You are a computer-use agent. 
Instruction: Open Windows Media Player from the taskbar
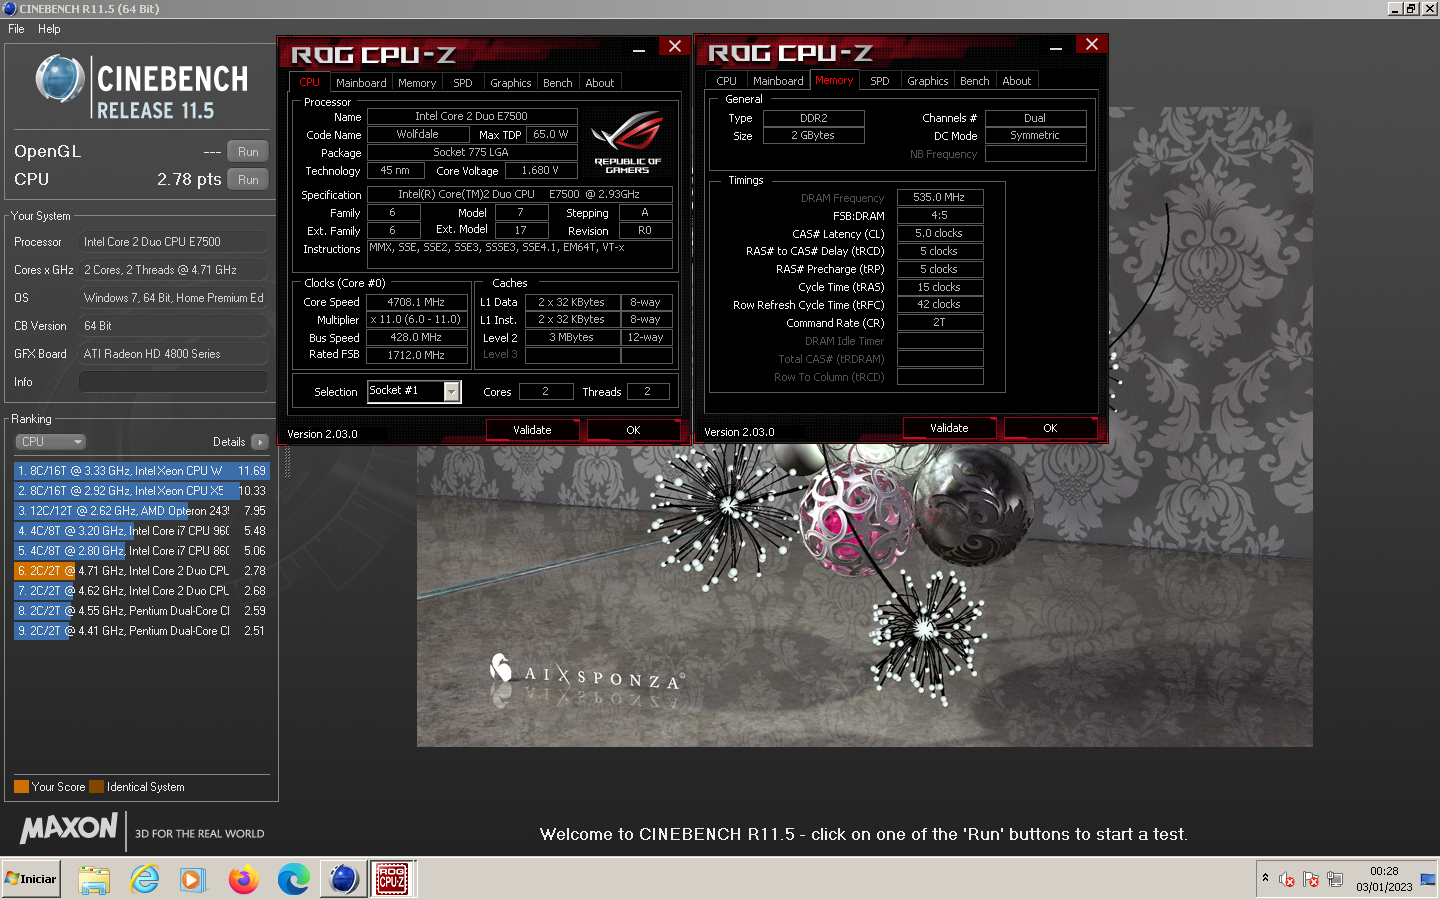pyautogui.click(x=193, y=879)
